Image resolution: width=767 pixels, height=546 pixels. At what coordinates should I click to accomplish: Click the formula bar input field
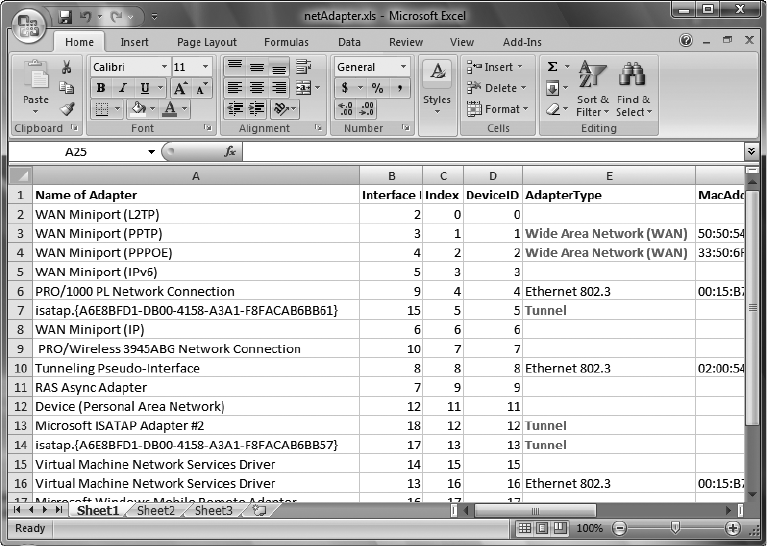(x=493, y=152)
